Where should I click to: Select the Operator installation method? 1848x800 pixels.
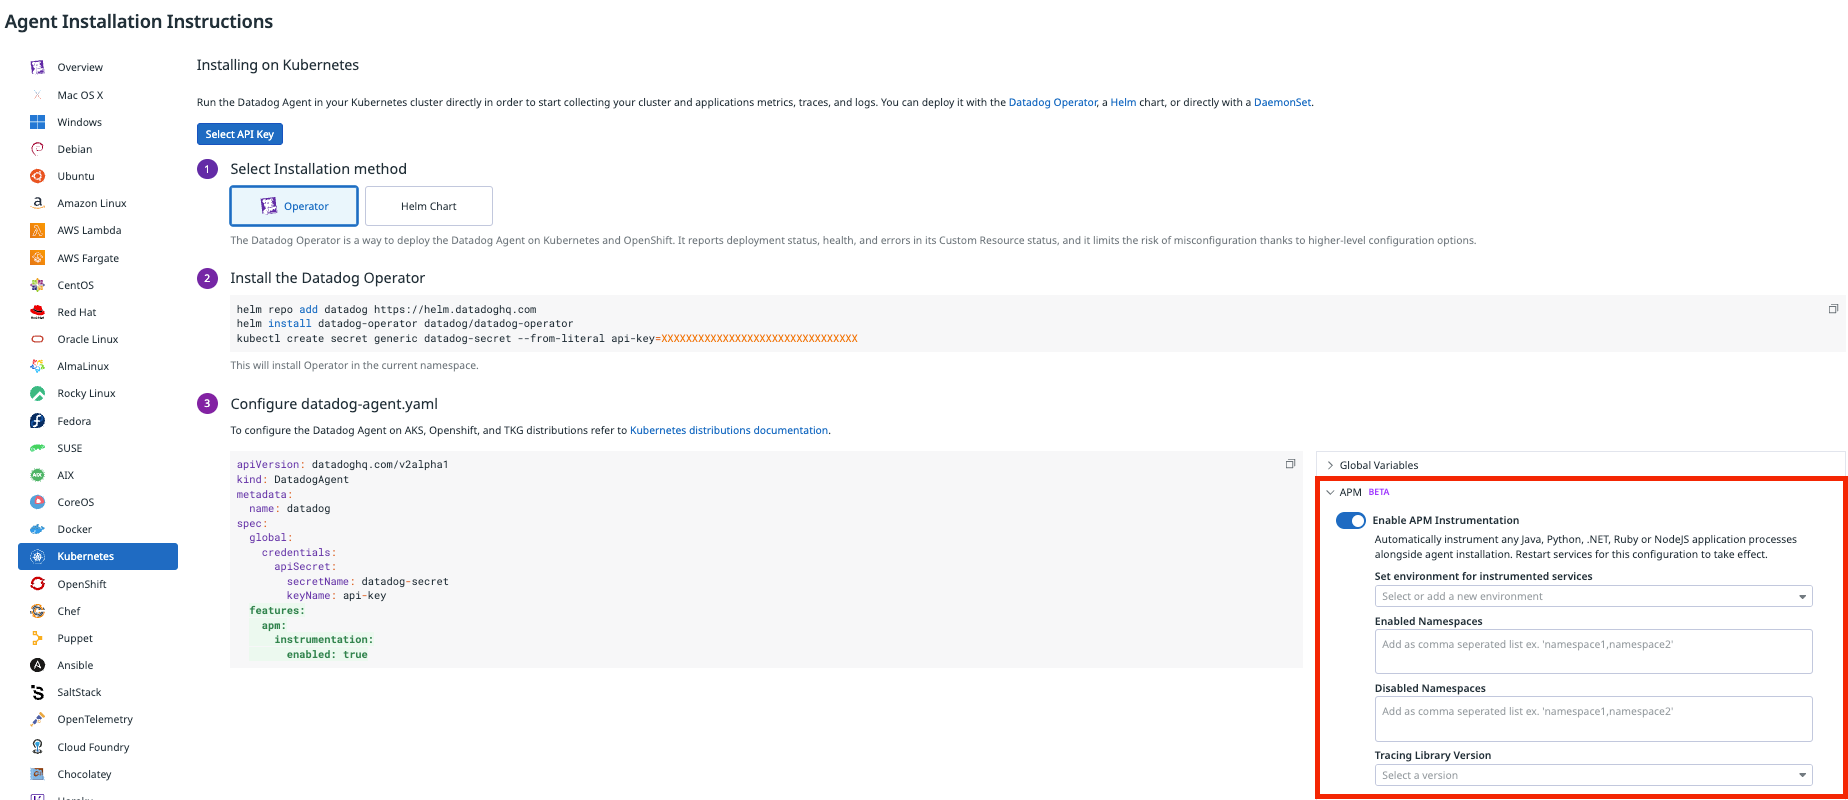pyautogui.click(x=294, y=206)
